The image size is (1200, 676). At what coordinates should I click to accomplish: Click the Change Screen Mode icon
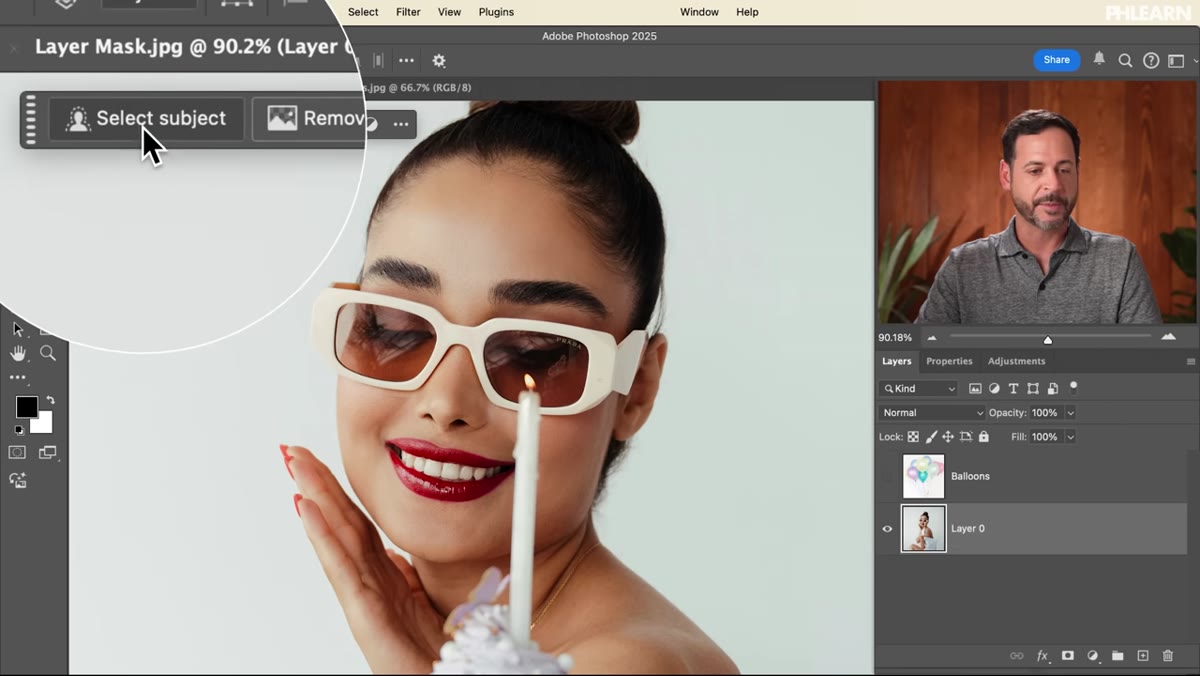pos(47,453)
